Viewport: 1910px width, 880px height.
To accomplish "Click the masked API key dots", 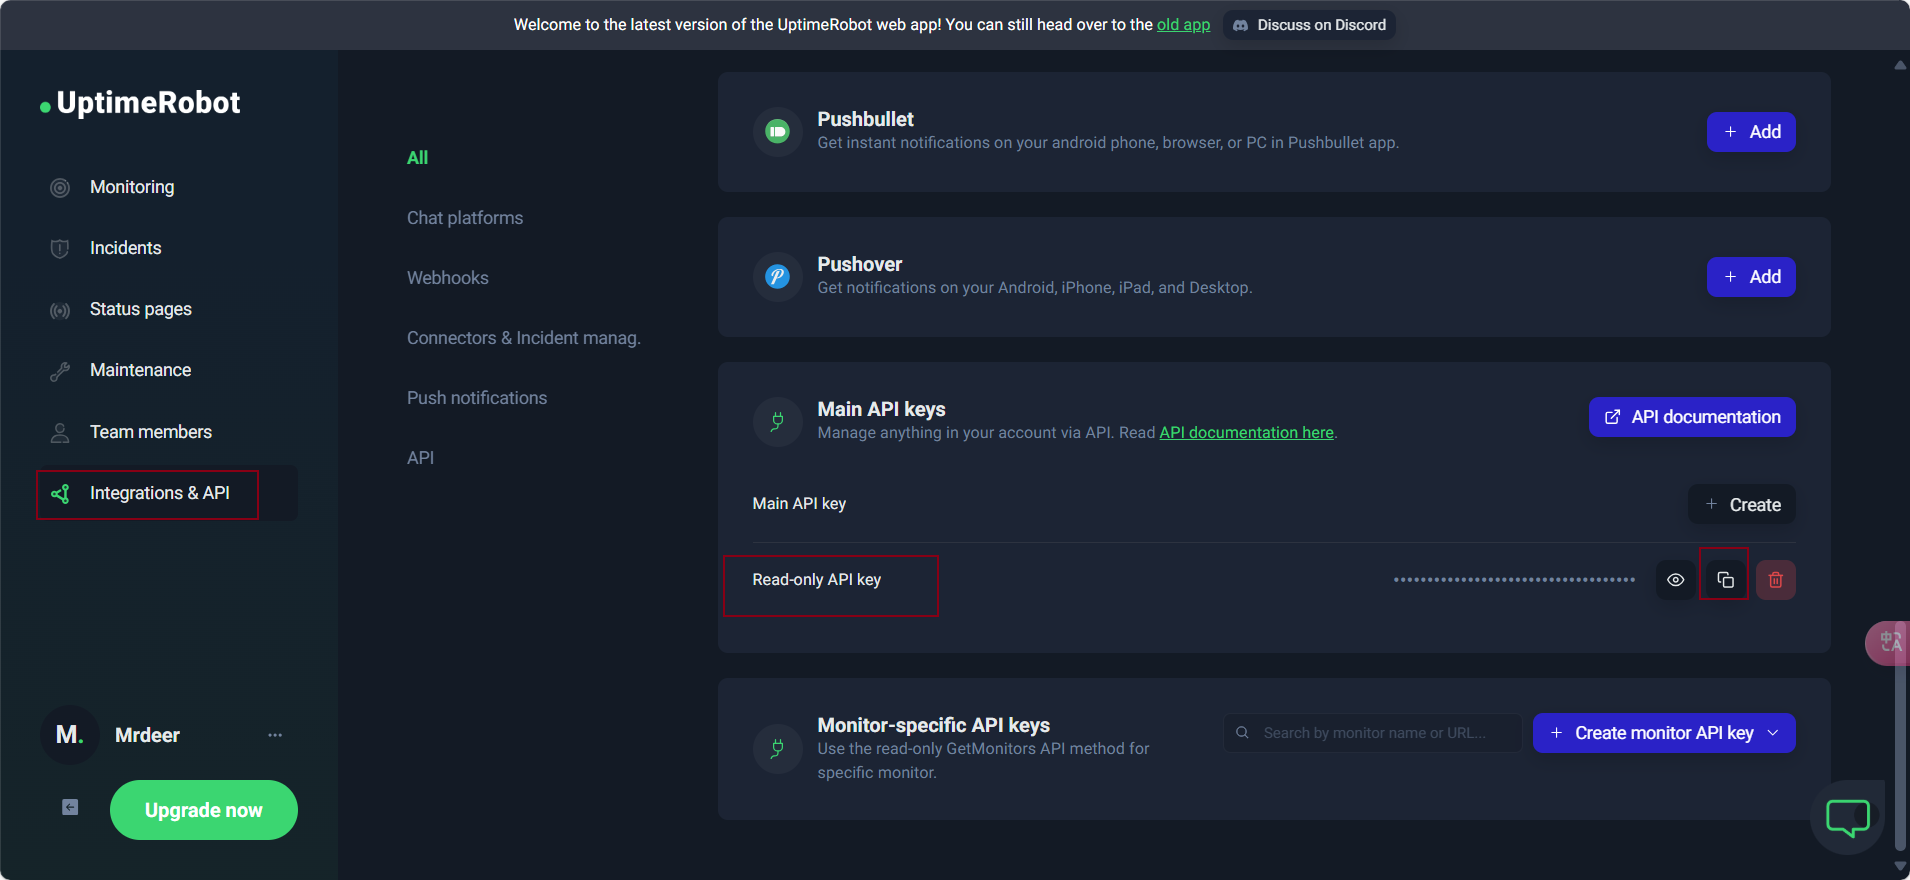I will point(1514,580).
